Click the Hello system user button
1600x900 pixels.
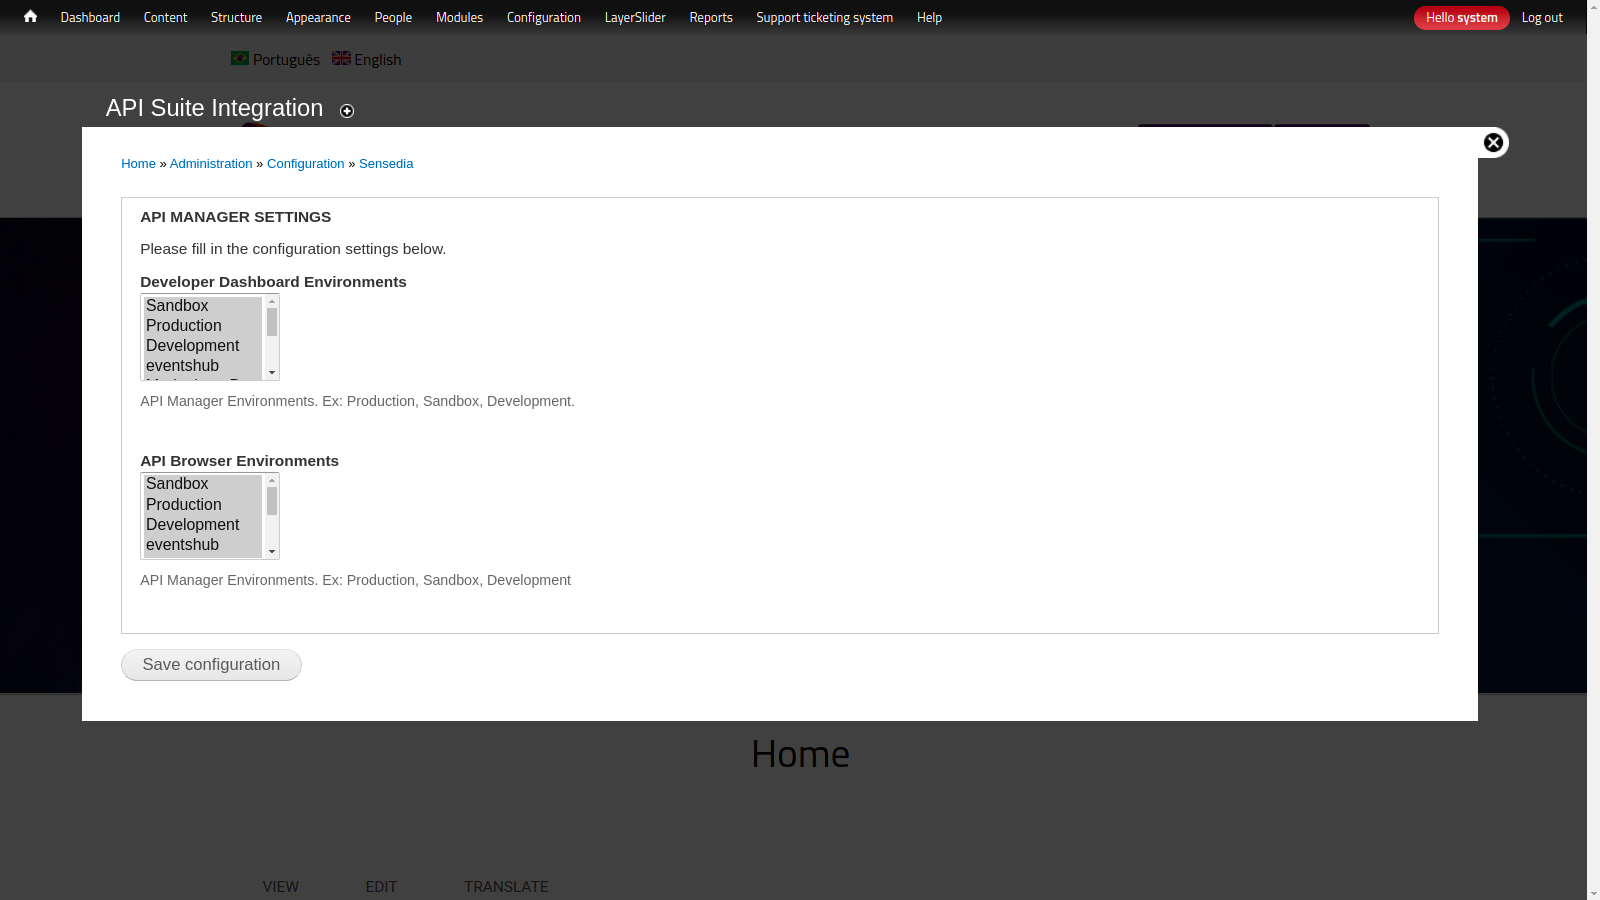(x=1461, y=18)
